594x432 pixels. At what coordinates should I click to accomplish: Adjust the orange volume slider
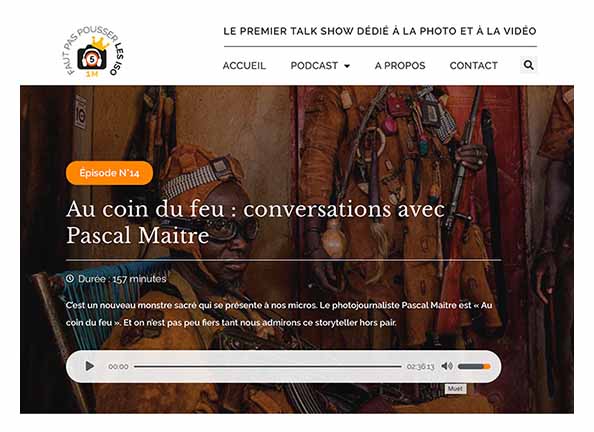coord(474,366)
